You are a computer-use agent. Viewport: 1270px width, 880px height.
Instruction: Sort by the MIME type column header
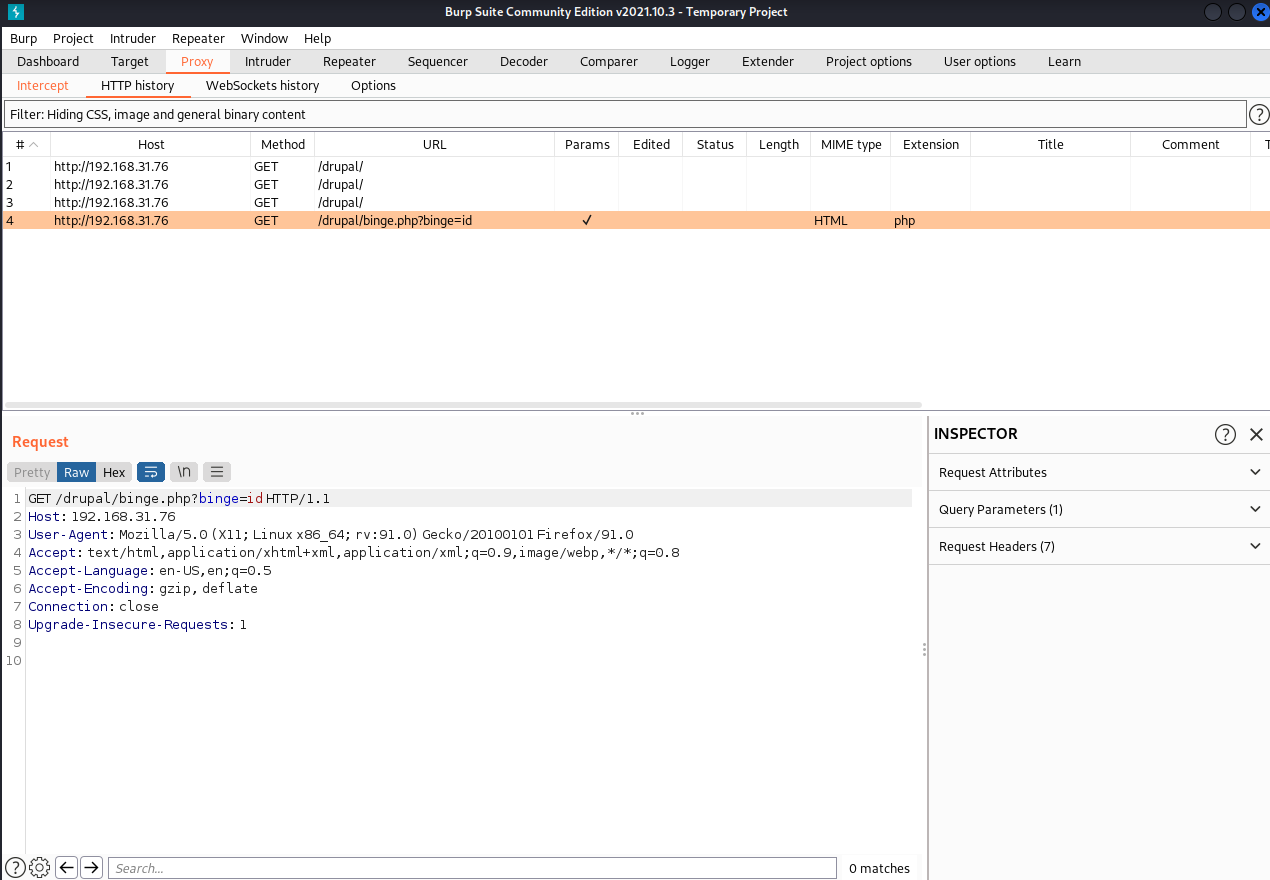coord(851,144)
